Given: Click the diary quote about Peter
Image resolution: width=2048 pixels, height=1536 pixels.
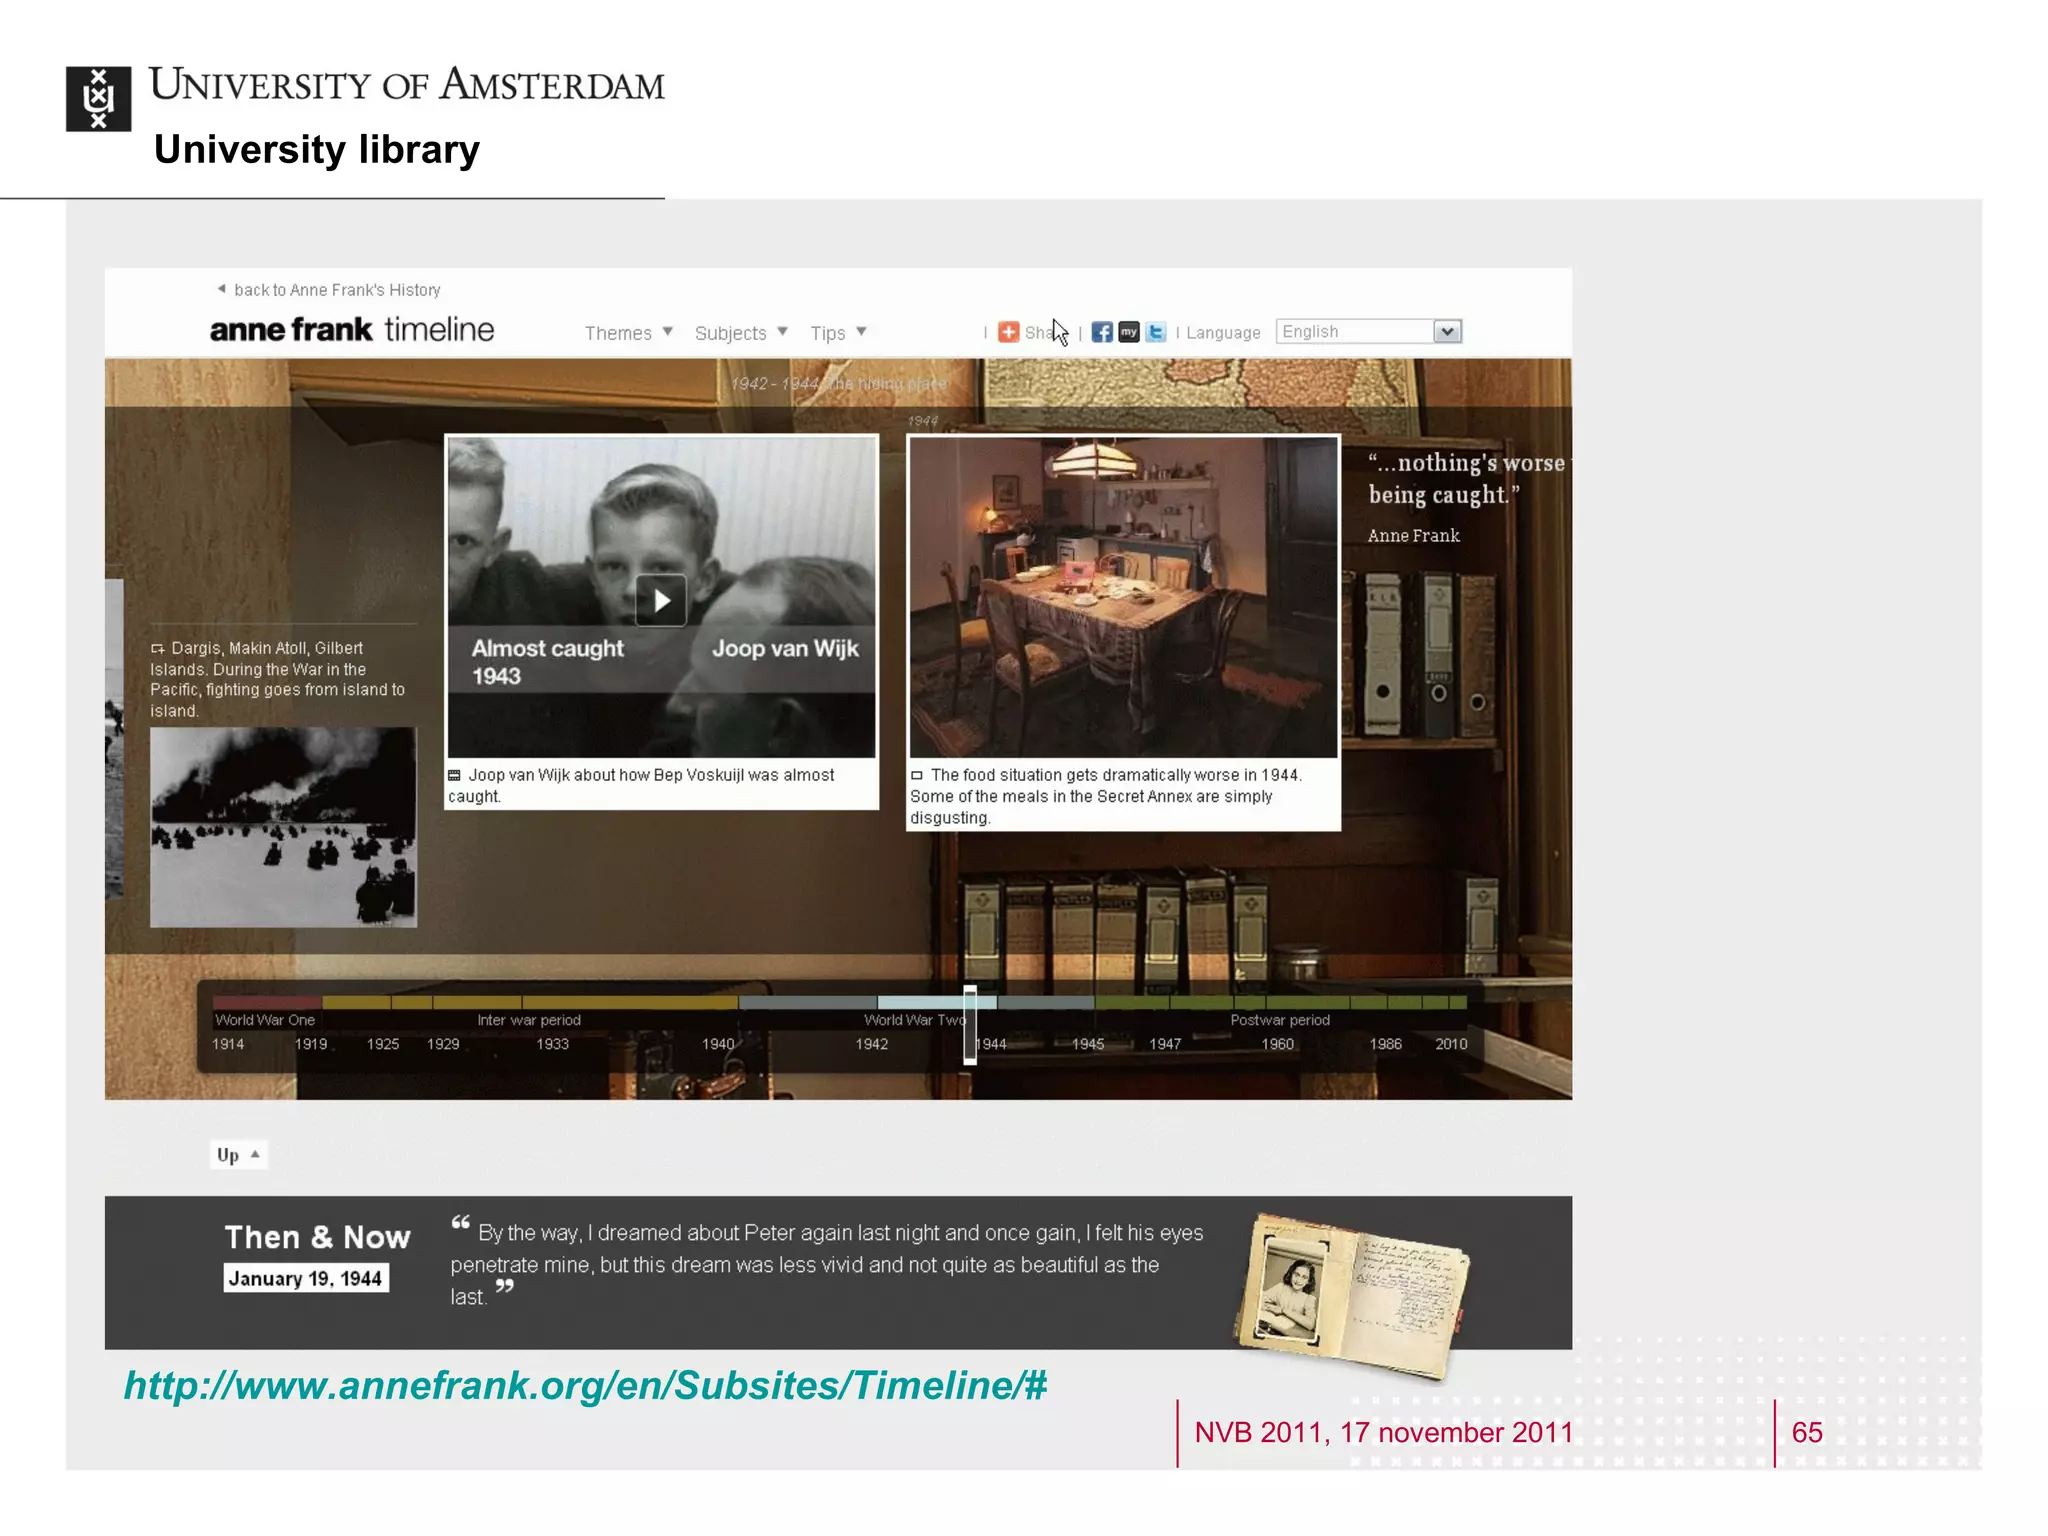Looking at the screenshot, I should (x=826, y=1264).
